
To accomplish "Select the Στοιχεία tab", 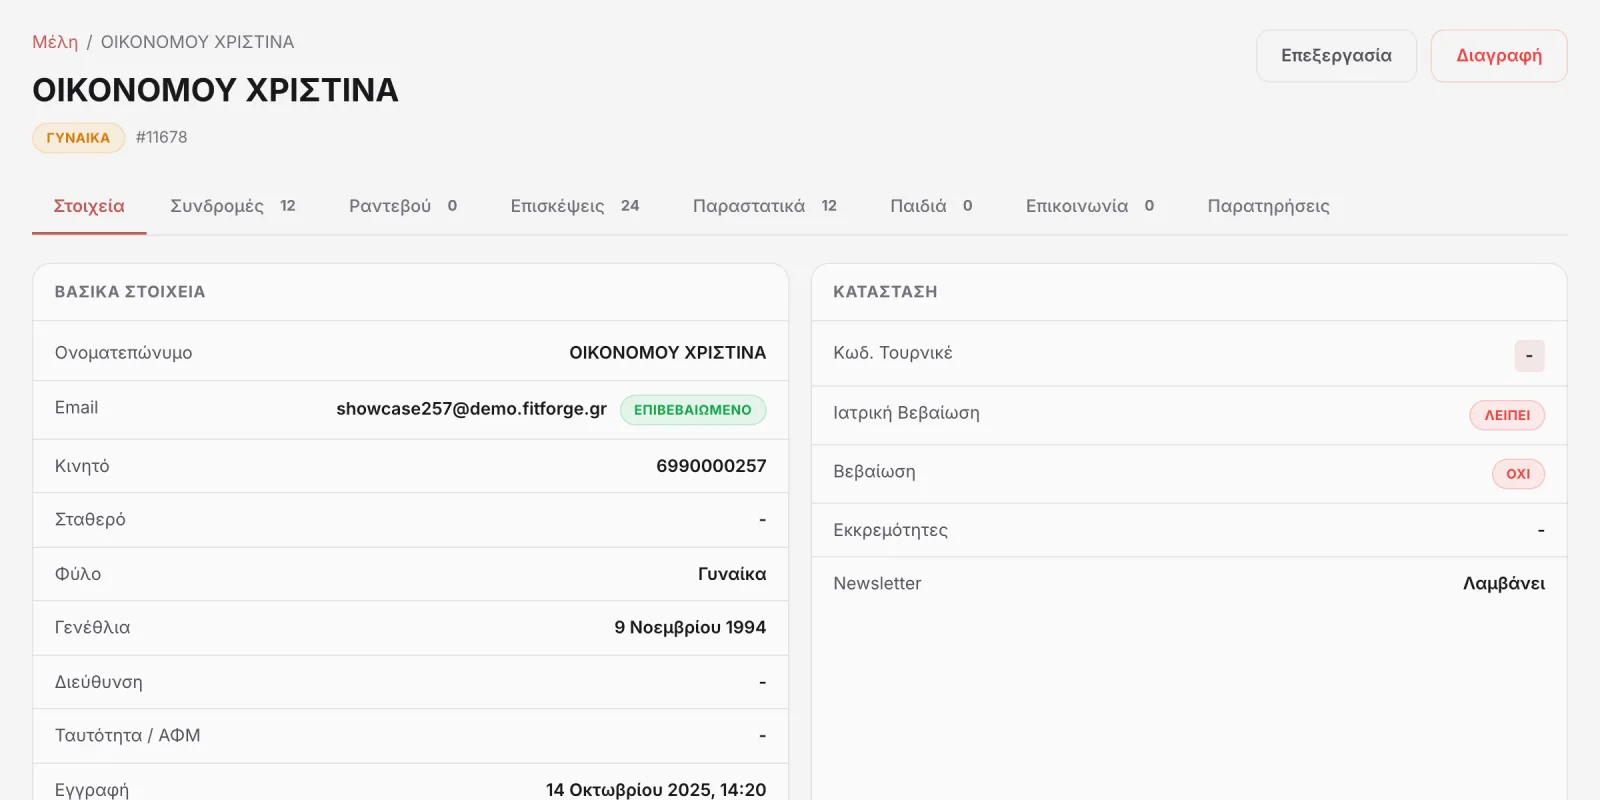I will [89, 206].
